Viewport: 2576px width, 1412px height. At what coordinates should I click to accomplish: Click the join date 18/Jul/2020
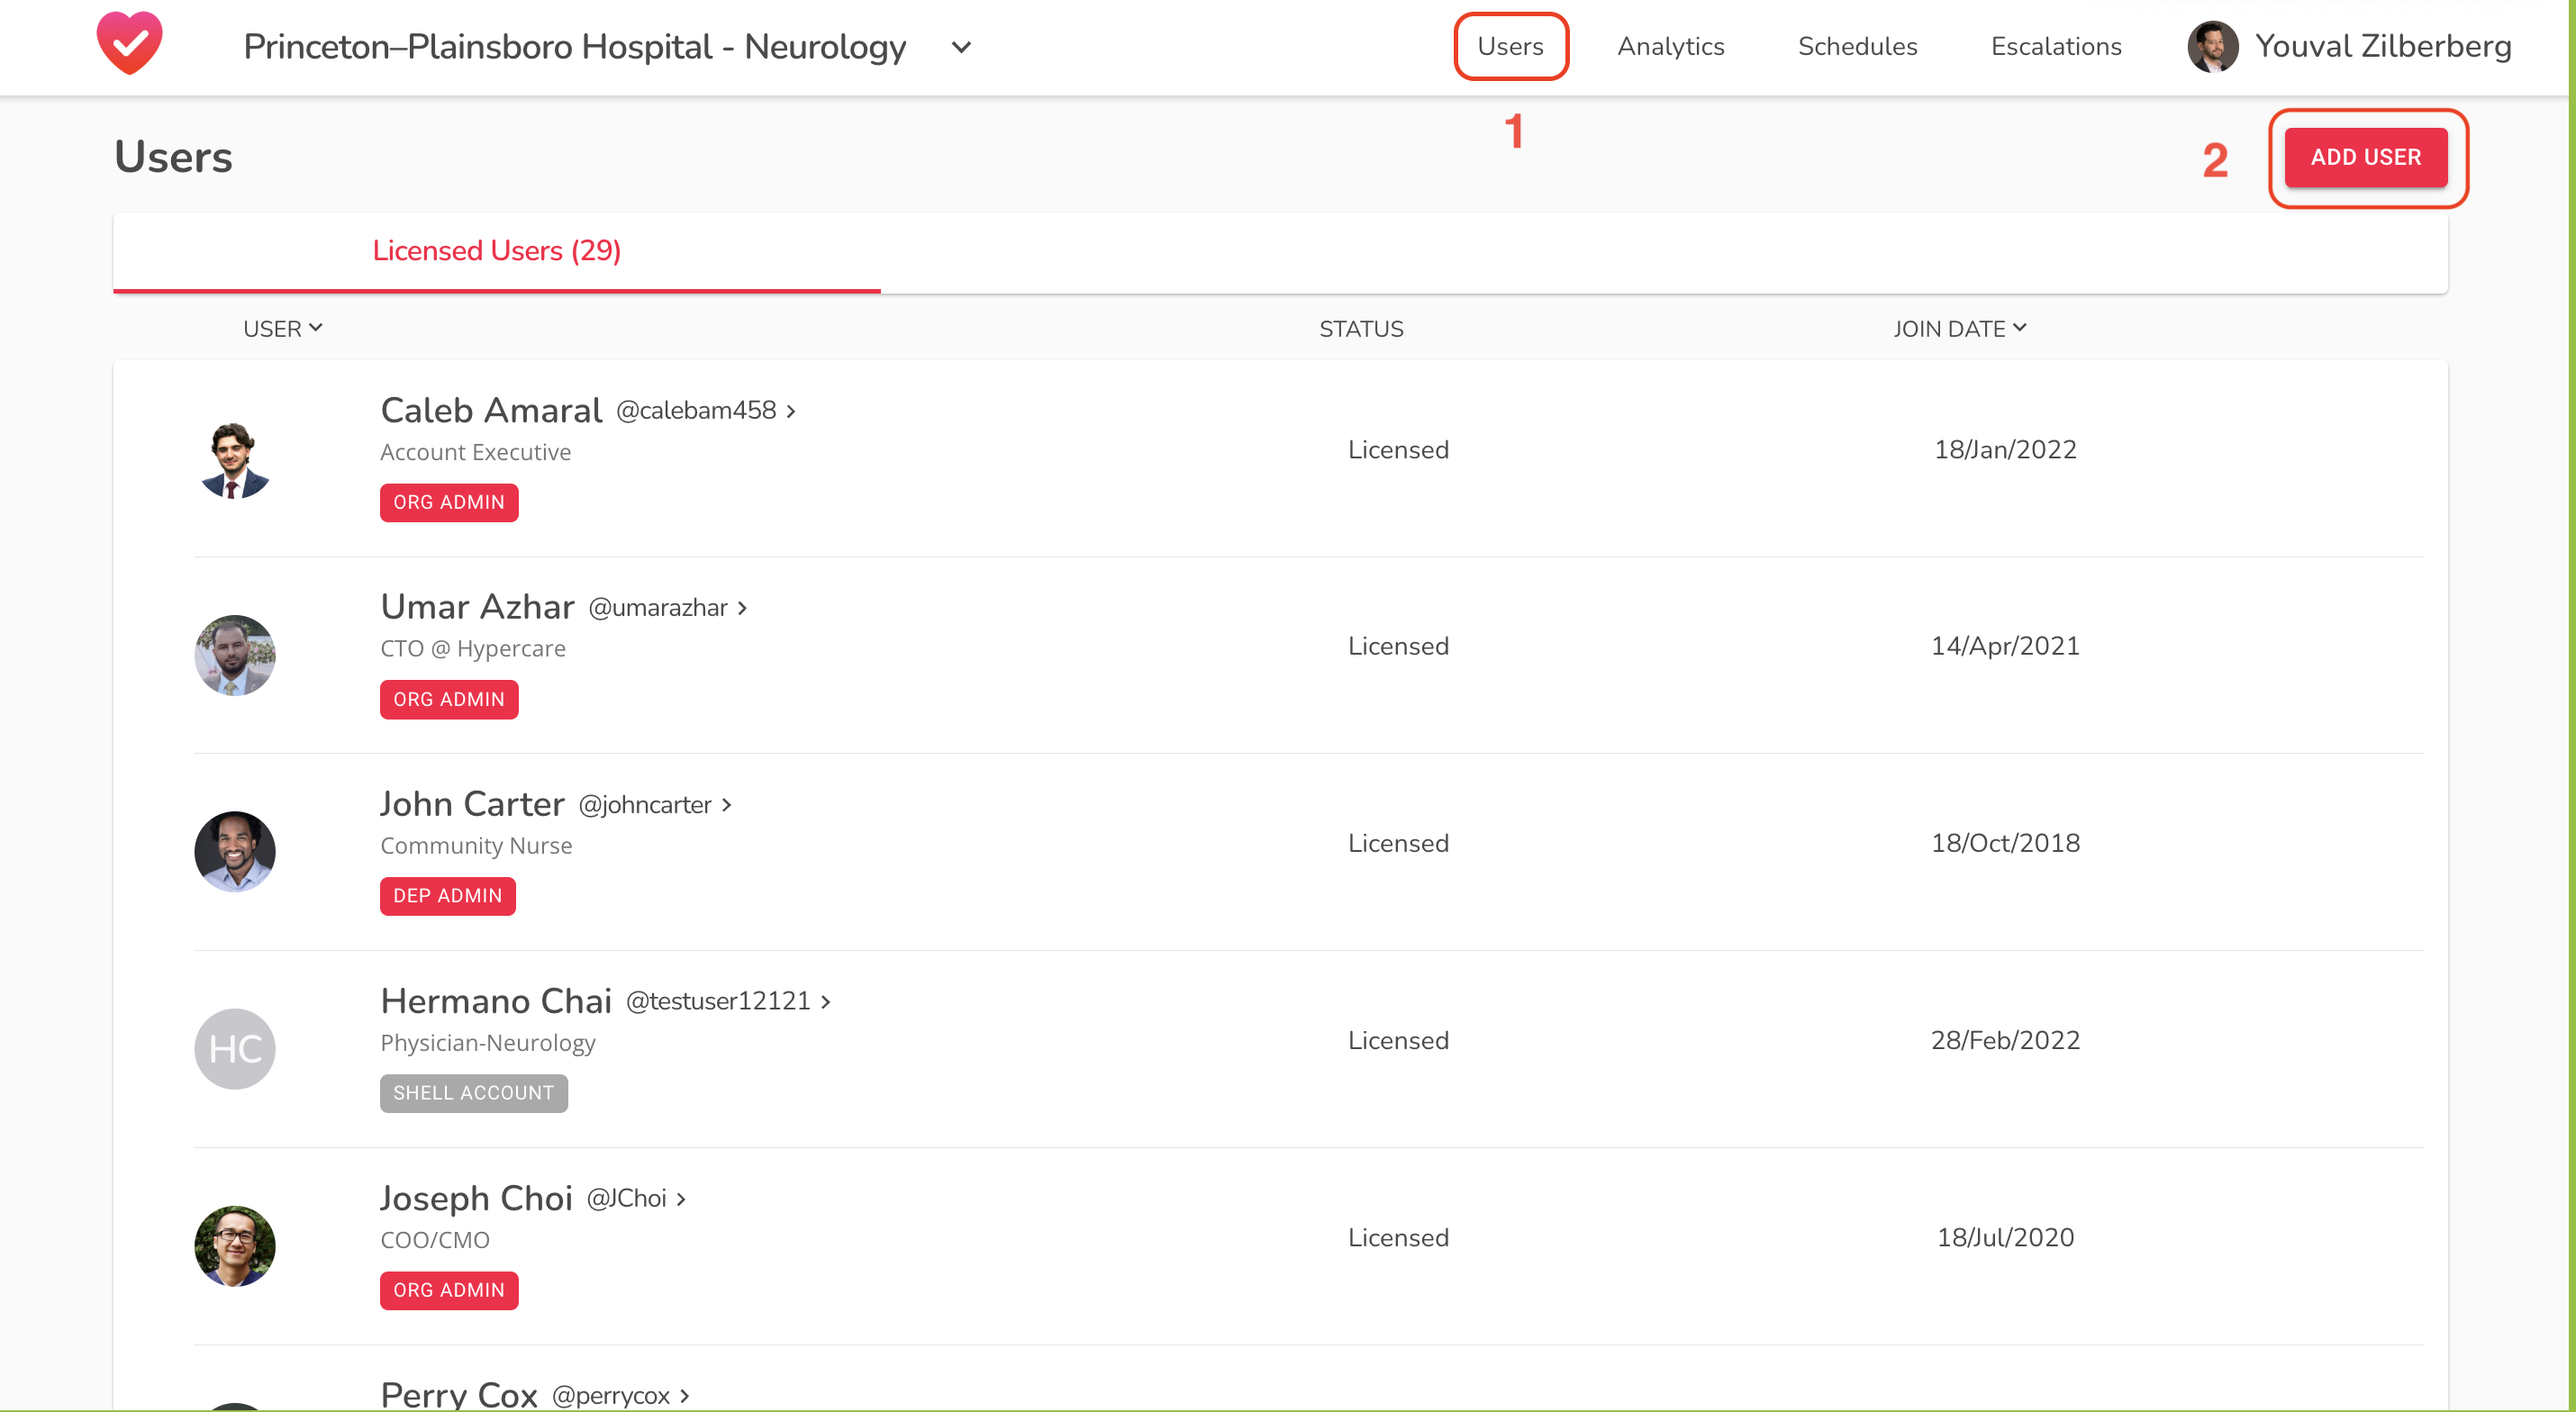[2005, 1237]
